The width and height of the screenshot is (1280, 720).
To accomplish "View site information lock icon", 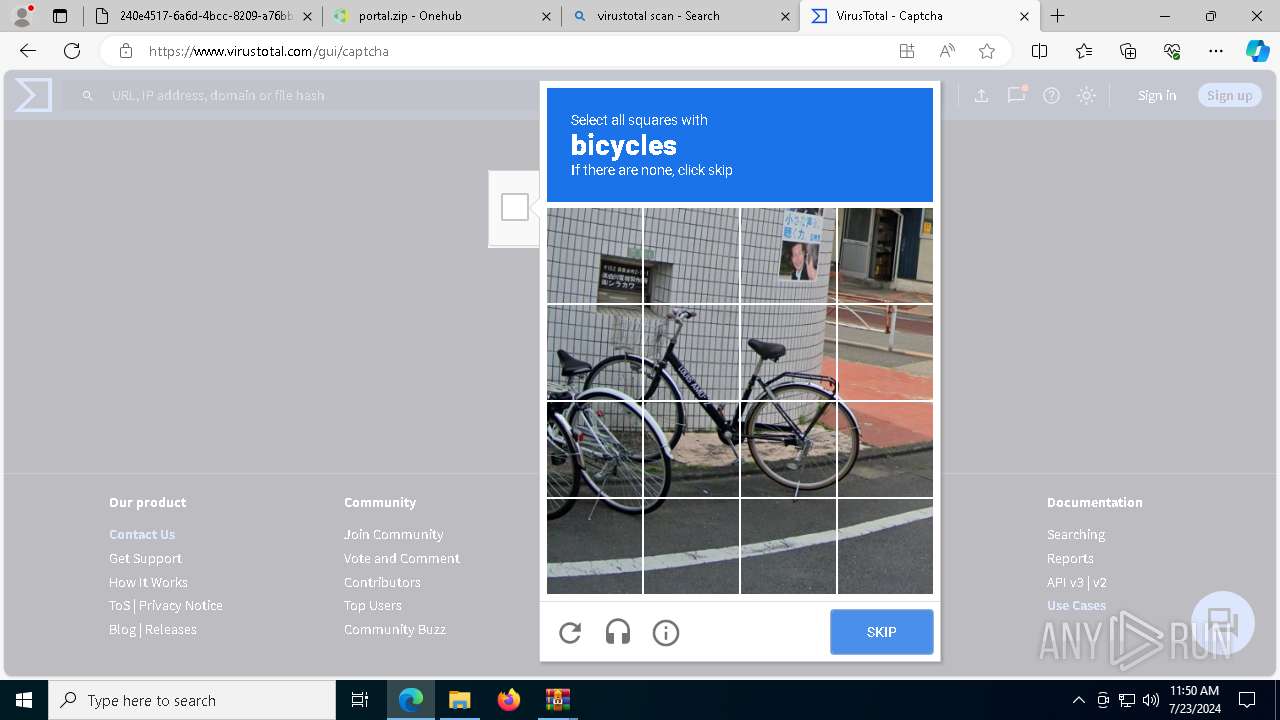I will (x=126, y=51).
